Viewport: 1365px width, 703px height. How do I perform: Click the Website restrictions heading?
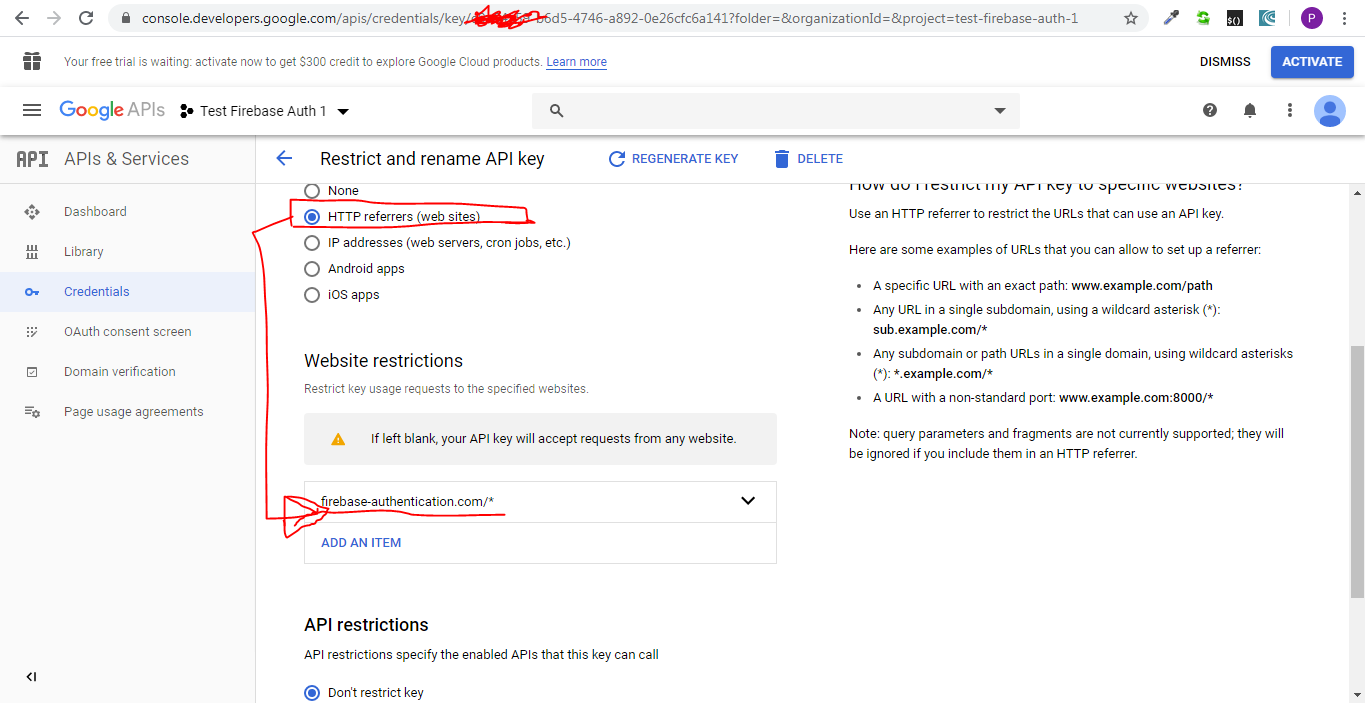pyautogui.click(x=384, y=361)
